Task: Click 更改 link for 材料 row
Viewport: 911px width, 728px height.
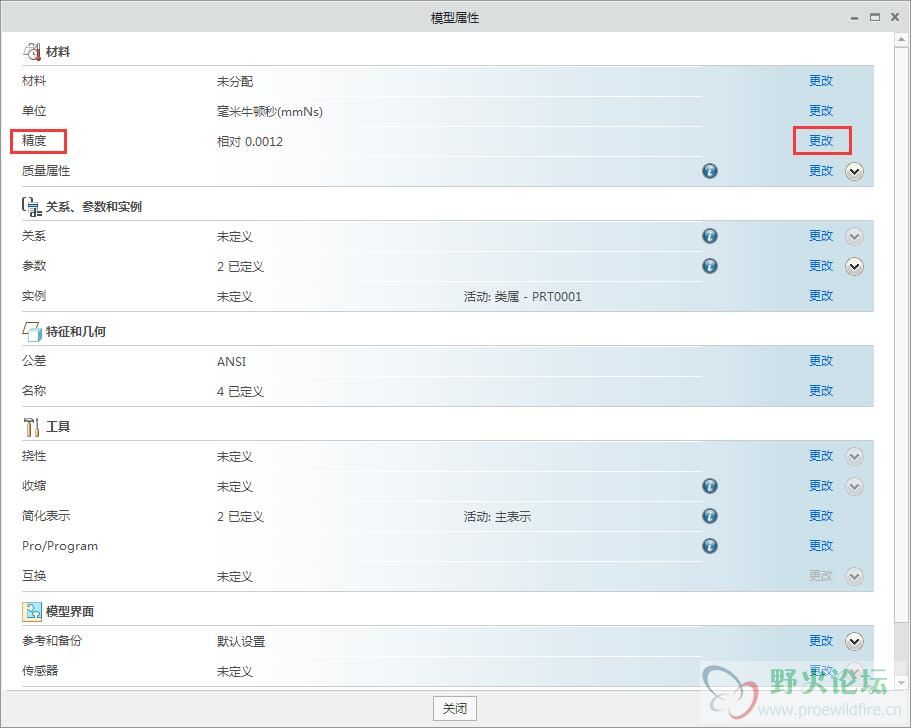Action: coord(821,81)
